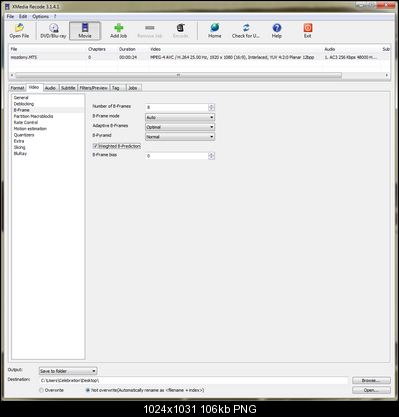Click the Chapters column header
Viewport: 399px width, 417px height.
[x=101, y=49]
